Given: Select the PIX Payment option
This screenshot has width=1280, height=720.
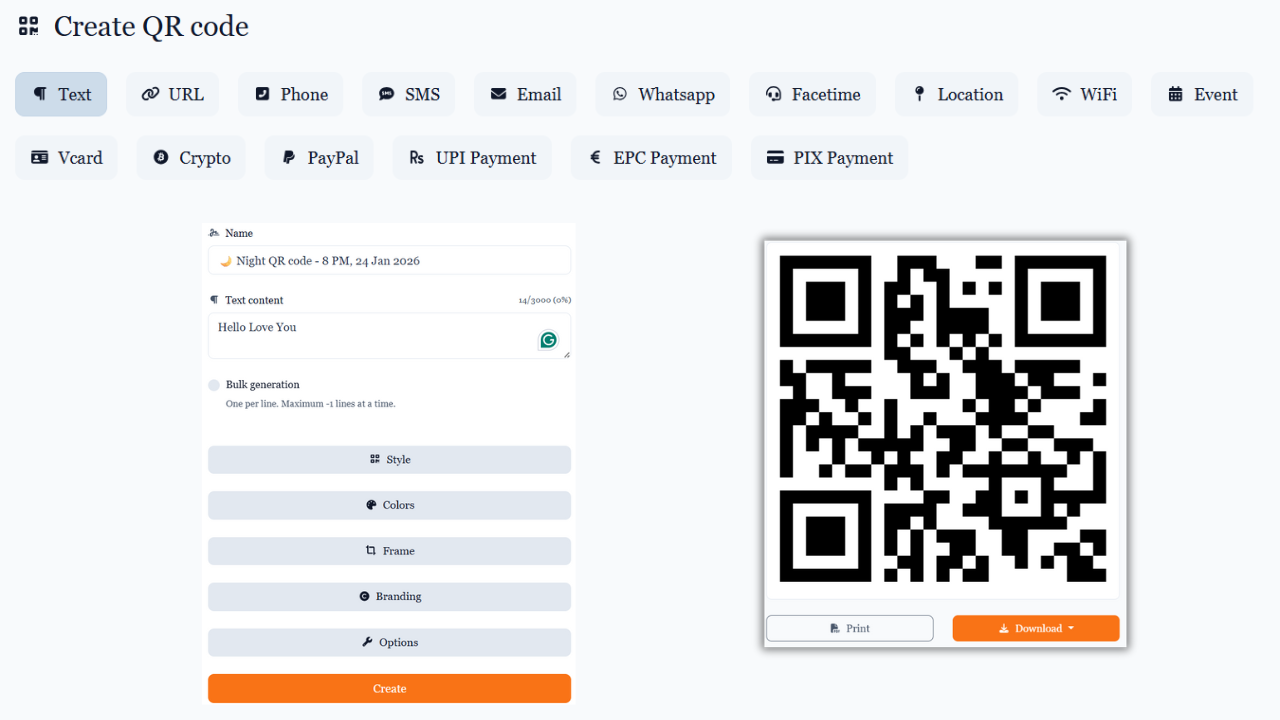Looking at the screenshot, I should point(829,157).
